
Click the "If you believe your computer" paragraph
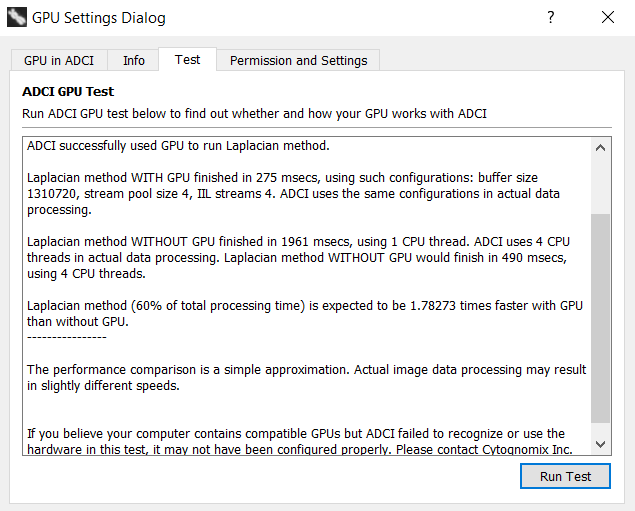(295, 441)
